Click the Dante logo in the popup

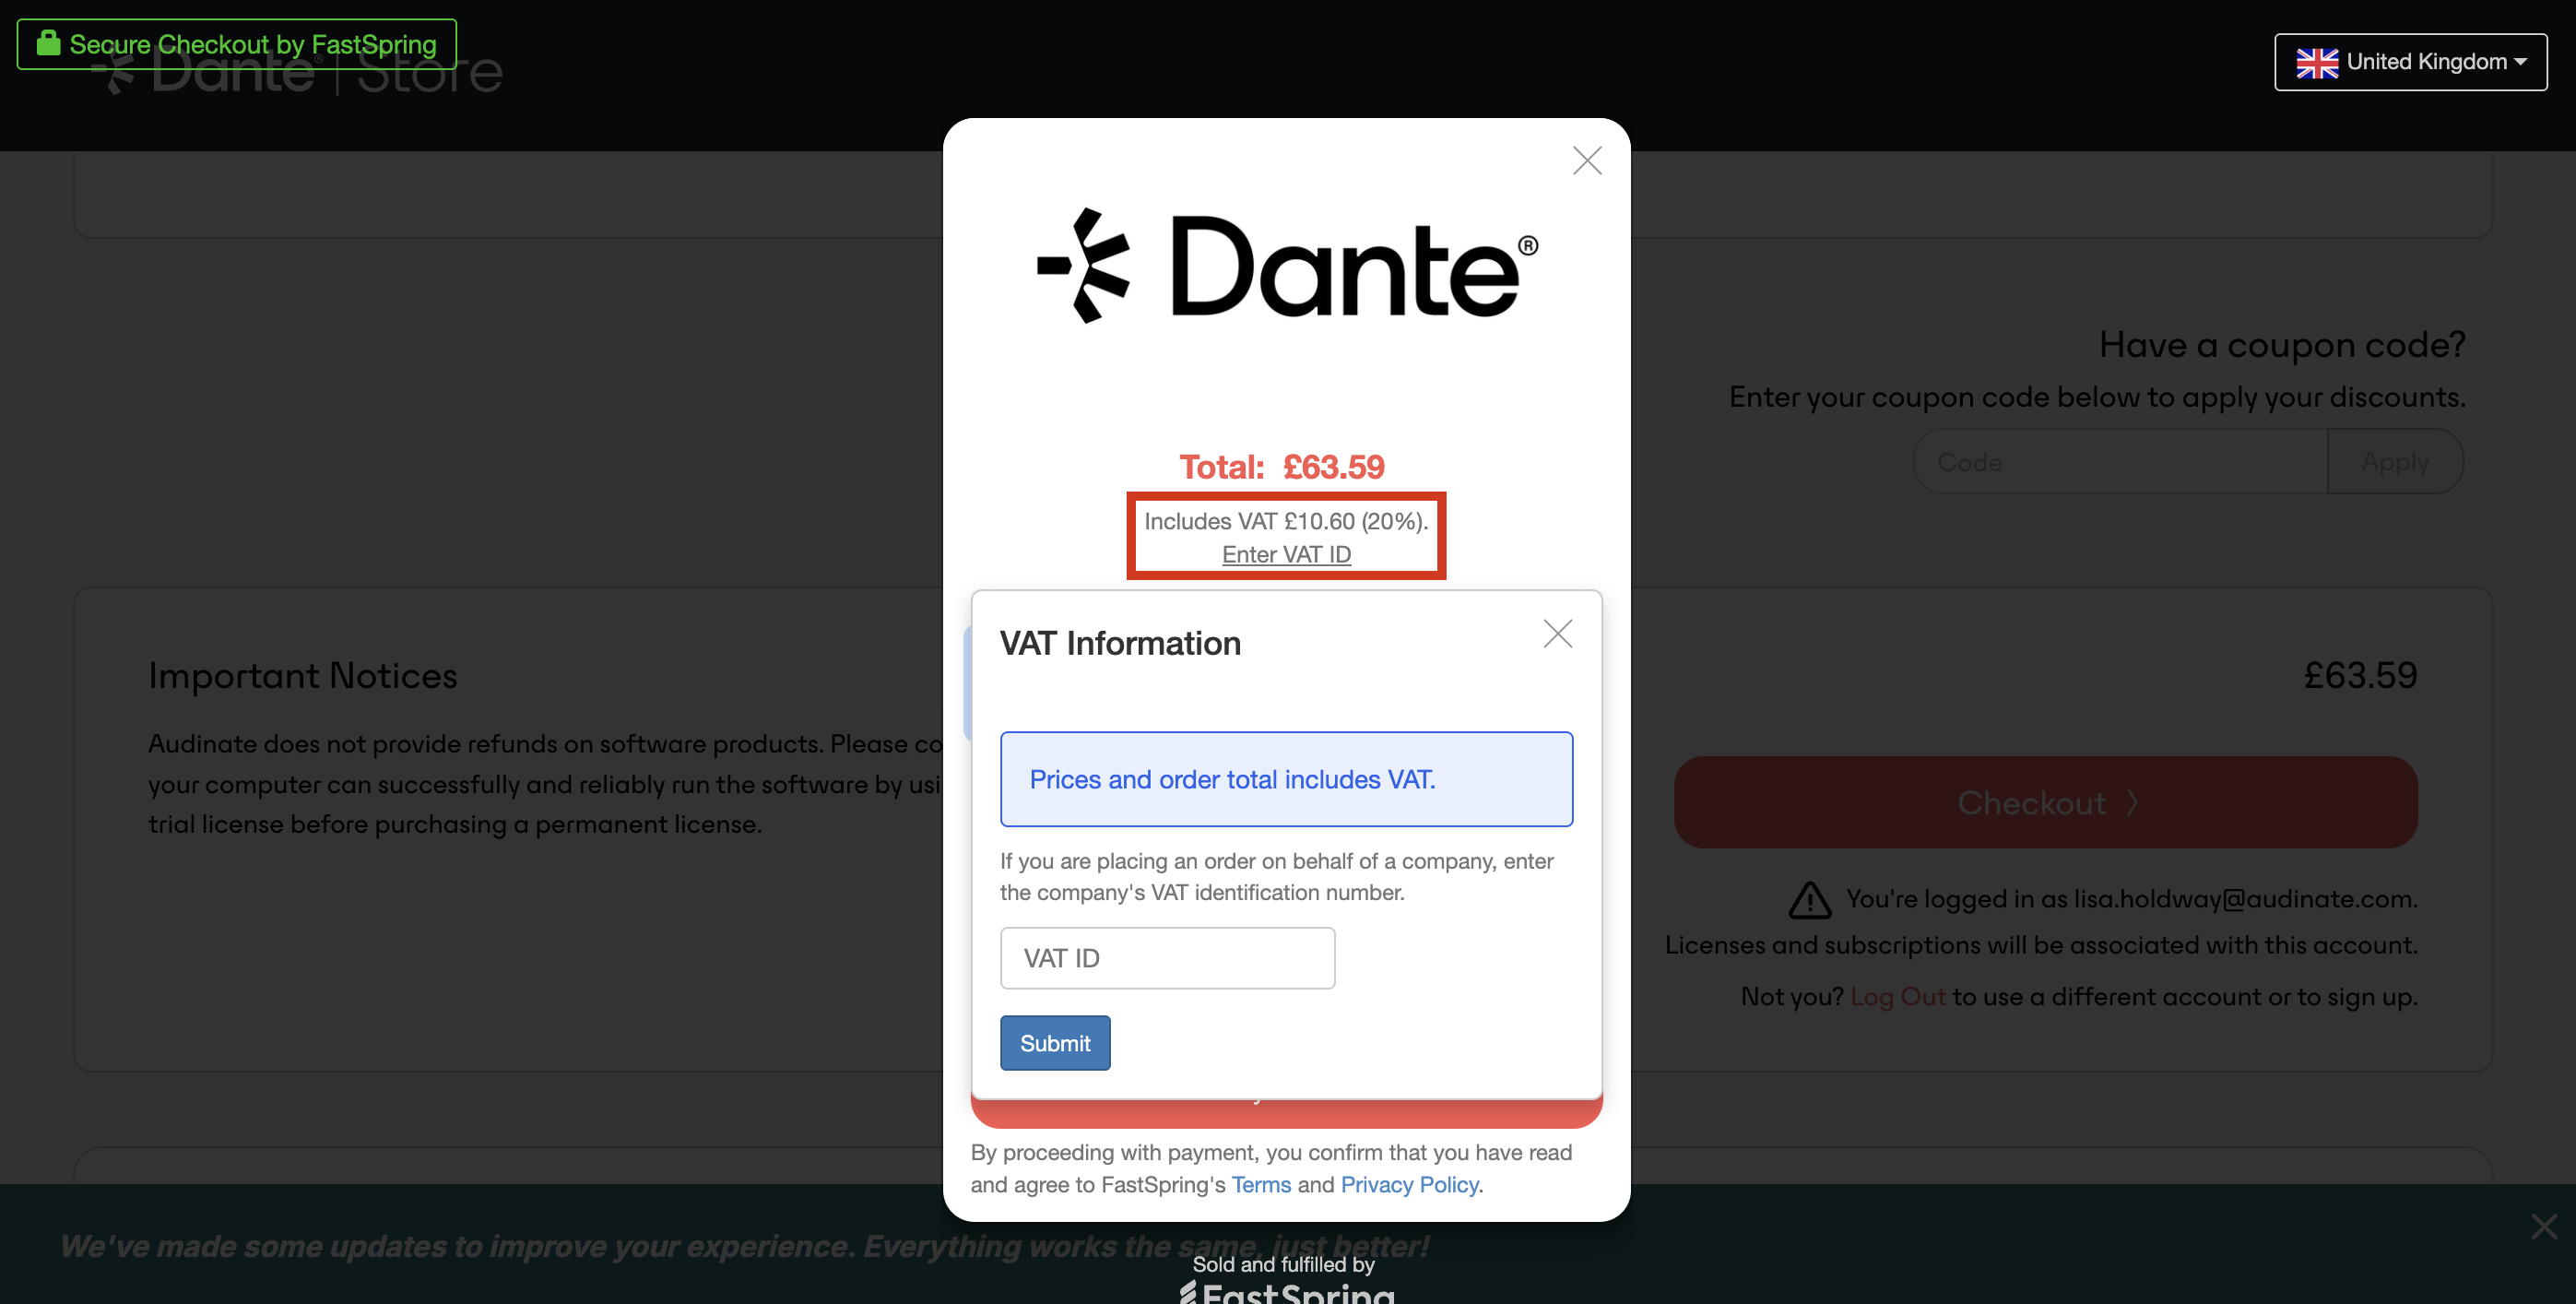pos(1287,266)
